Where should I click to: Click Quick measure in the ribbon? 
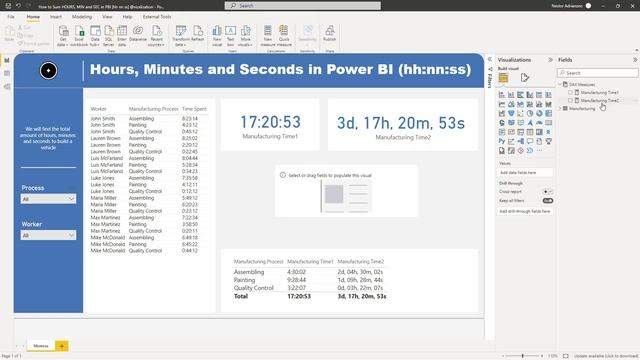pyautogui.click(x=284, y=36)
